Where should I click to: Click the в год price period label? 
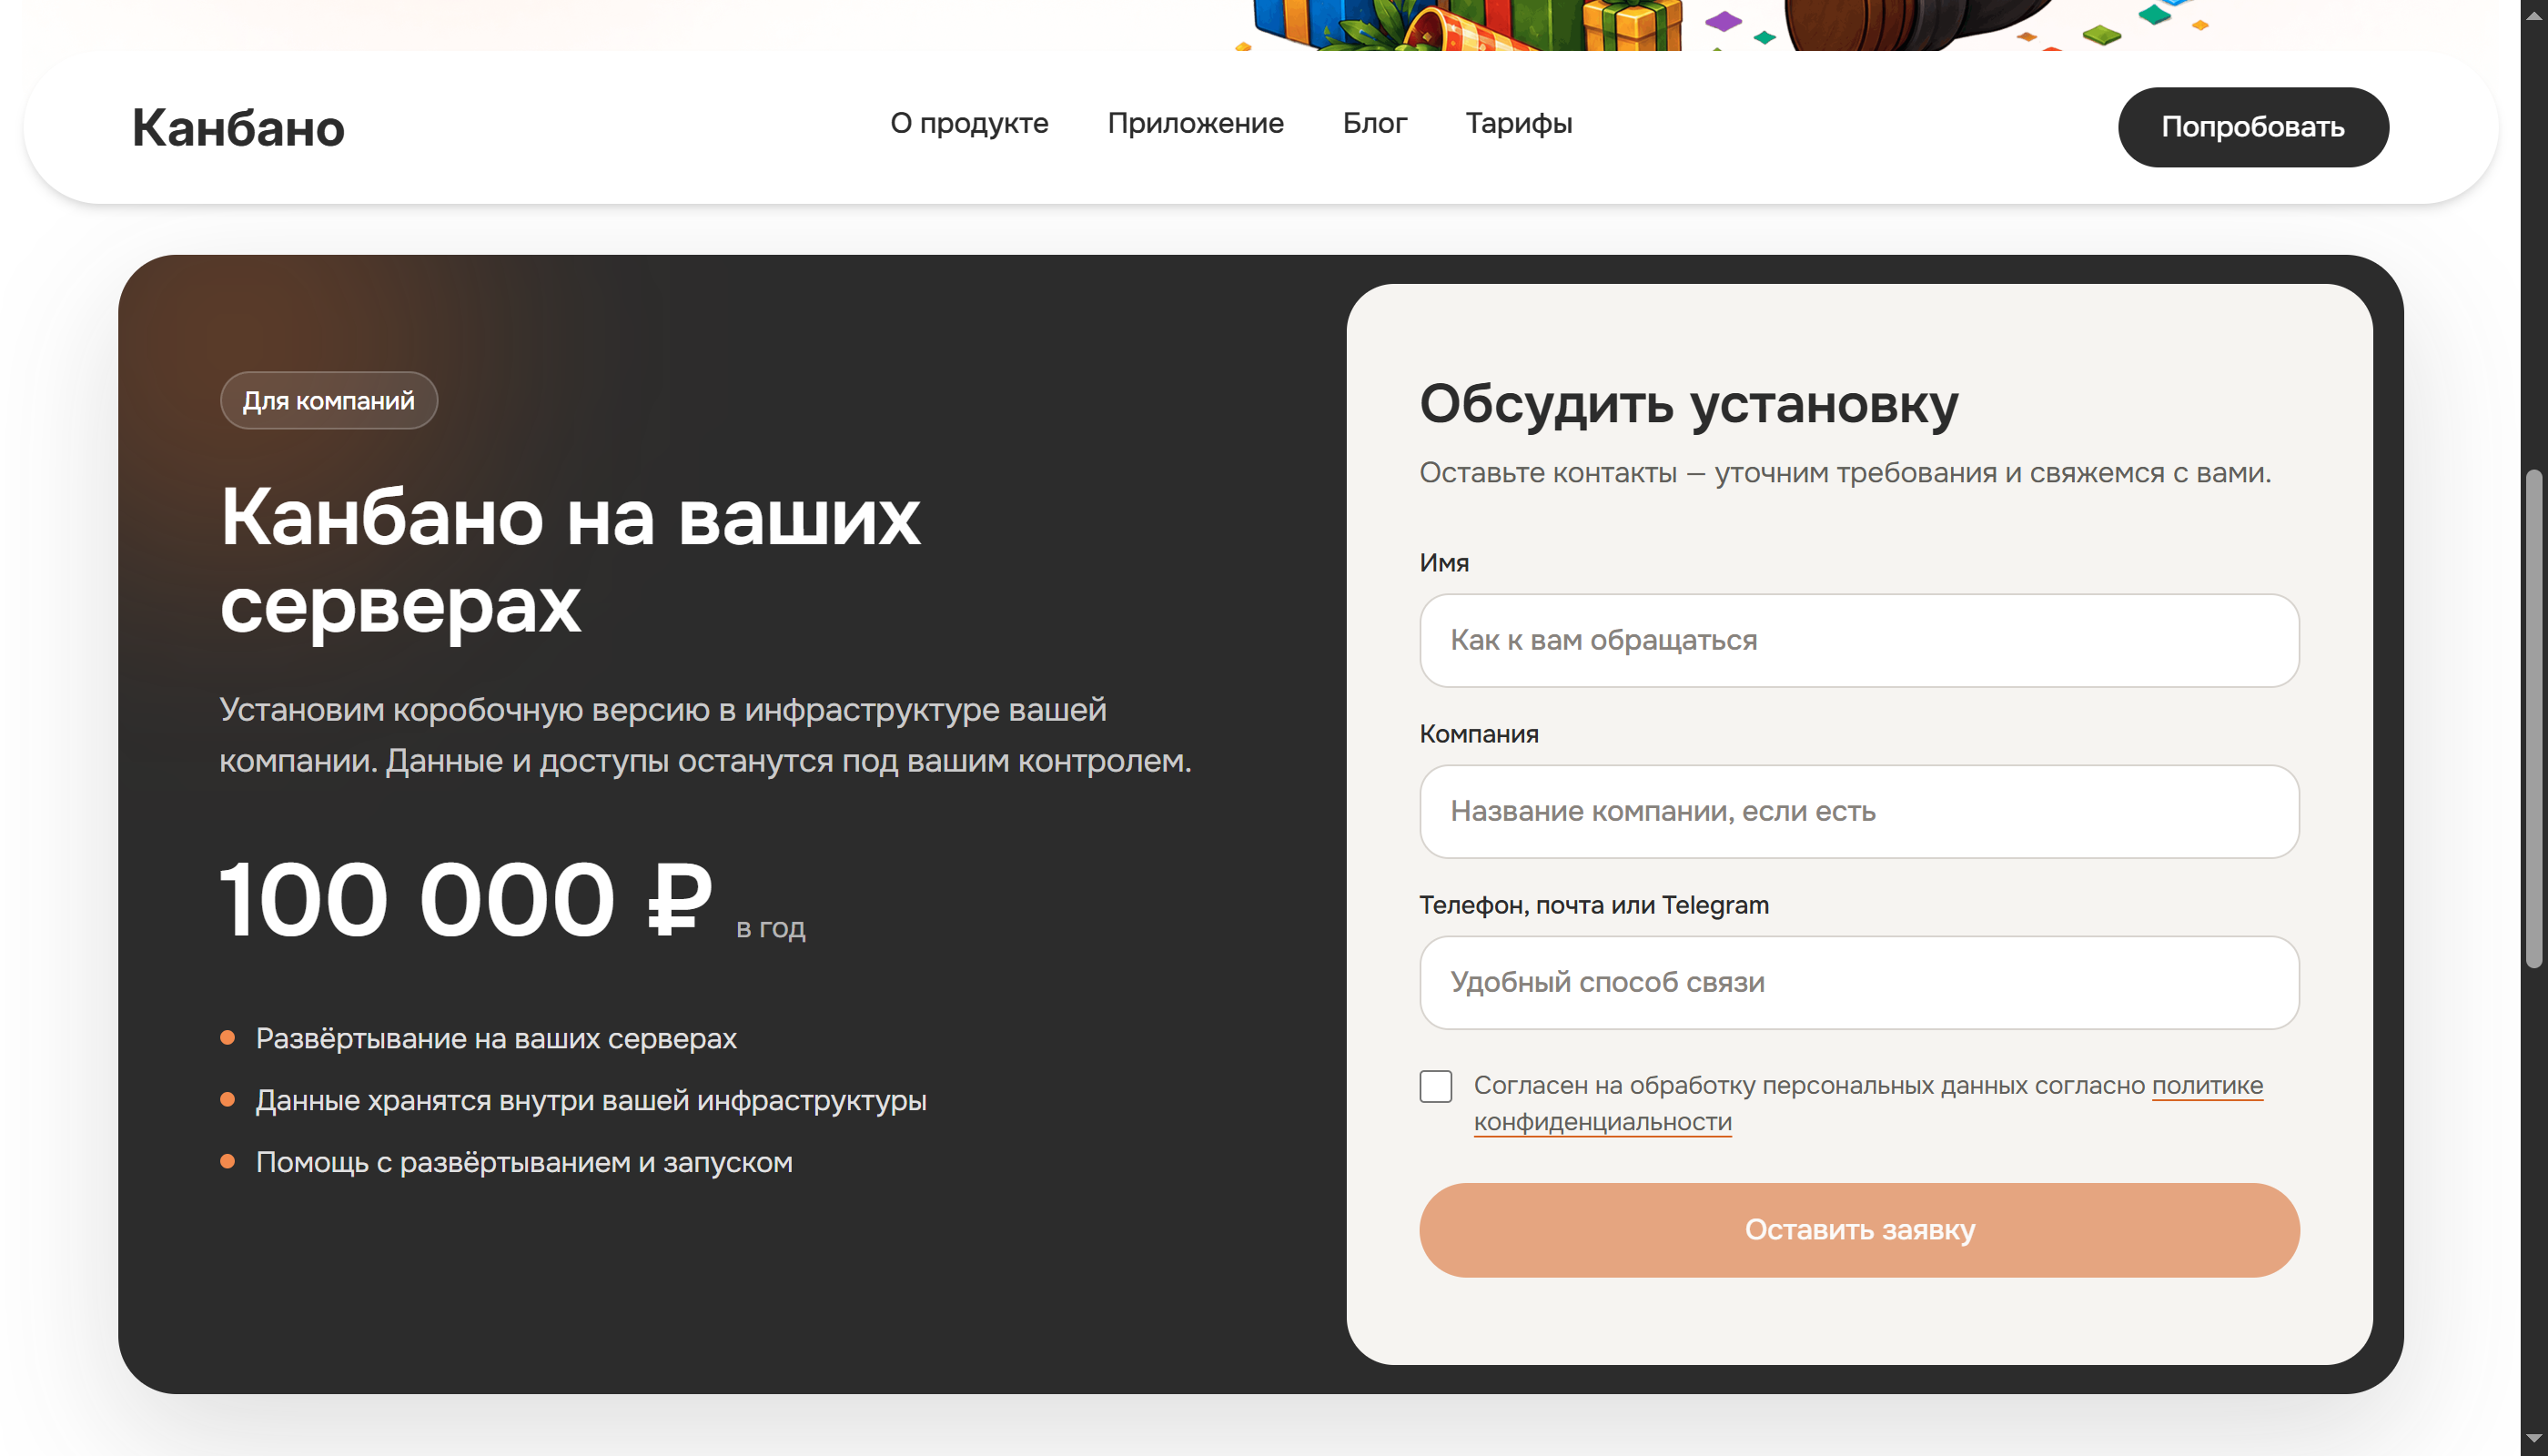pos(770,928)
